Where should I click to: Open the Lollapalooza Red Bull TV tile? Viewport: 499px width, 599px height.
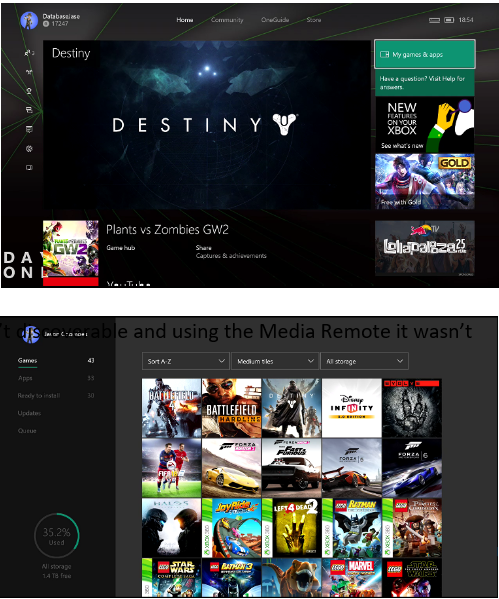425,248
